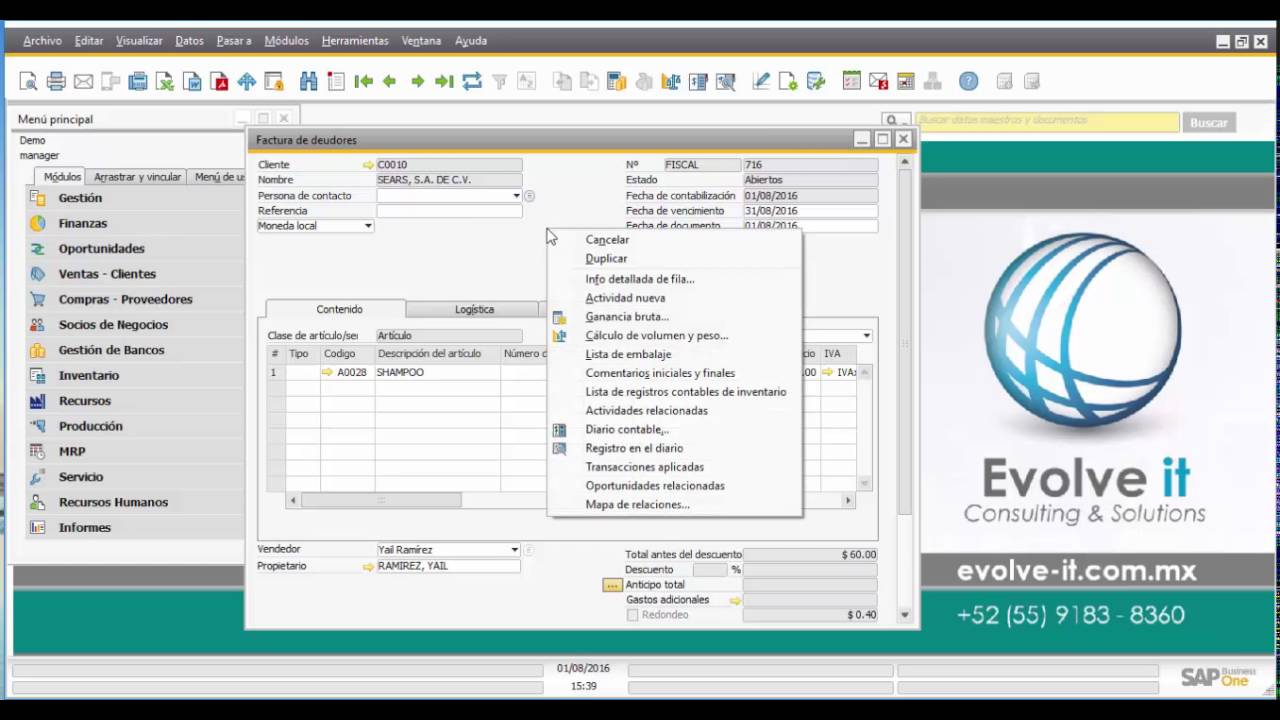Image resolution: width=1280 pixels, height=720 pixels.
Task: Click the Filter funnel toolbar icon
Action: 499,82
